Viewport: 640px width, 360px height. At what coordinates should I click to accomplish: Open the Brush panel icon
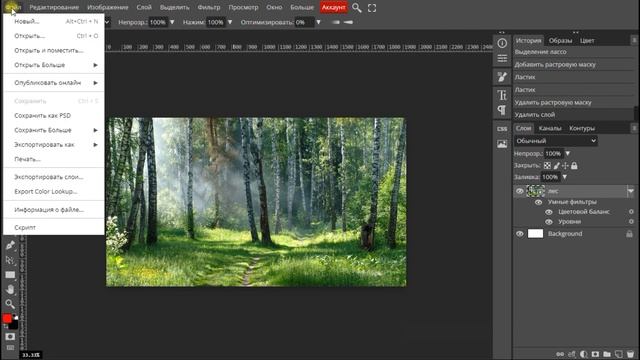pos(502,77)
